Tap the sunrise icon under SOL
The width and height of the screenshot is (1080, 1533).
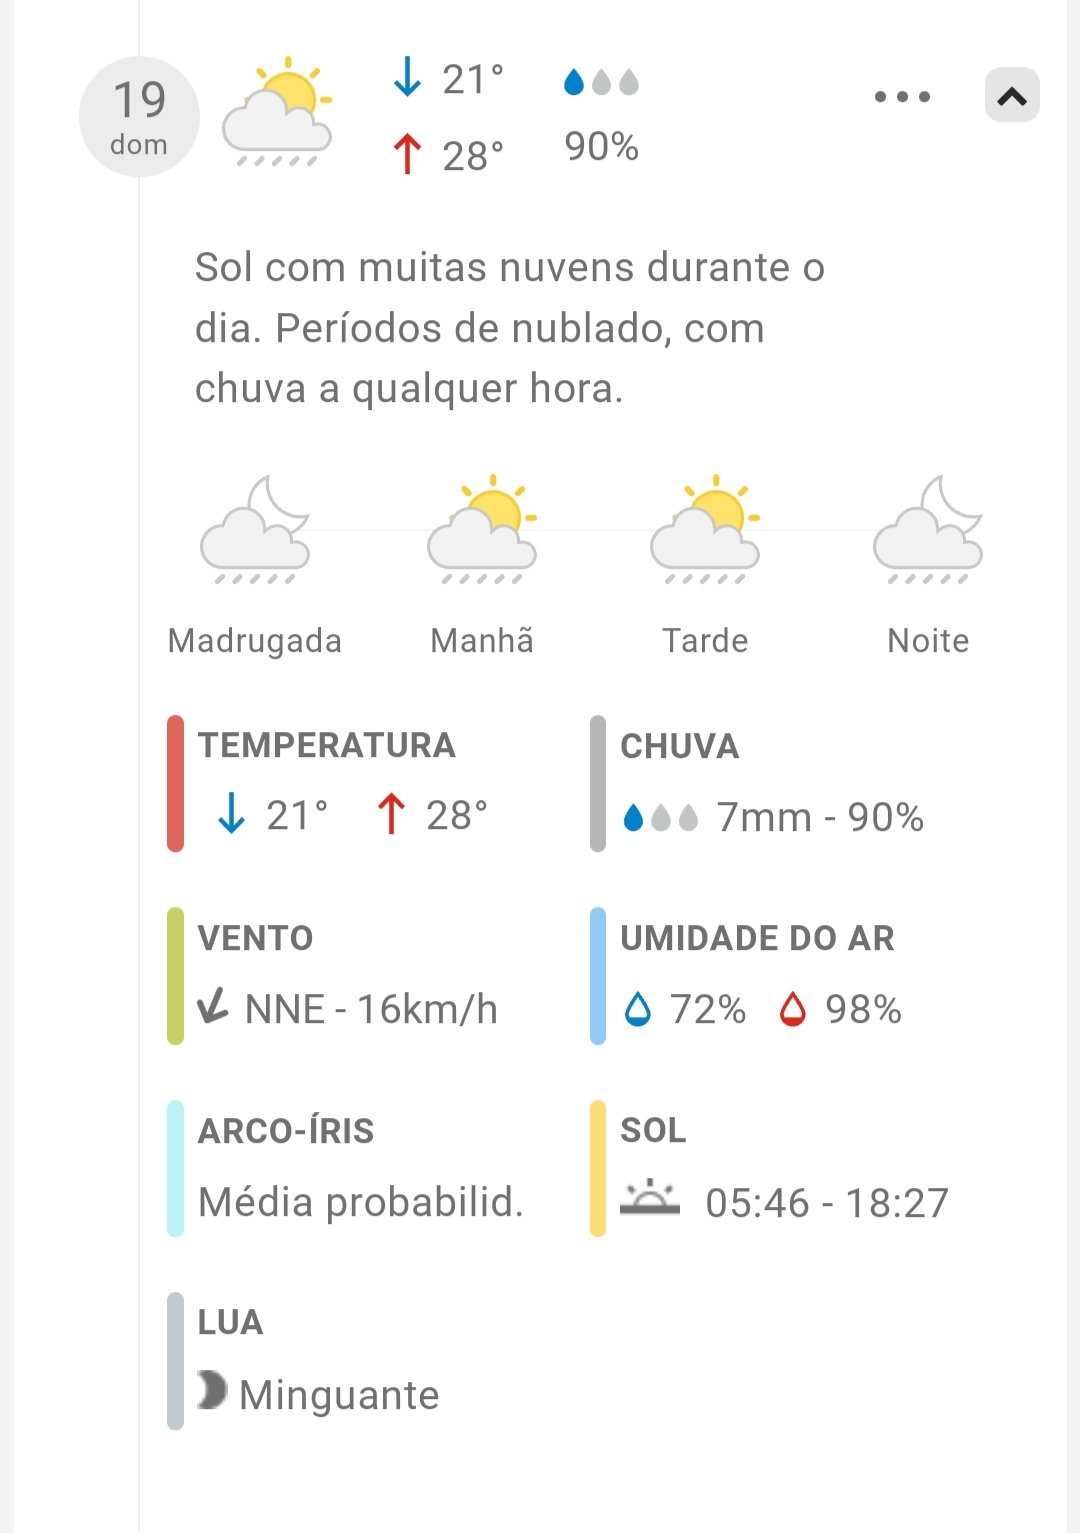[649, 1197]
